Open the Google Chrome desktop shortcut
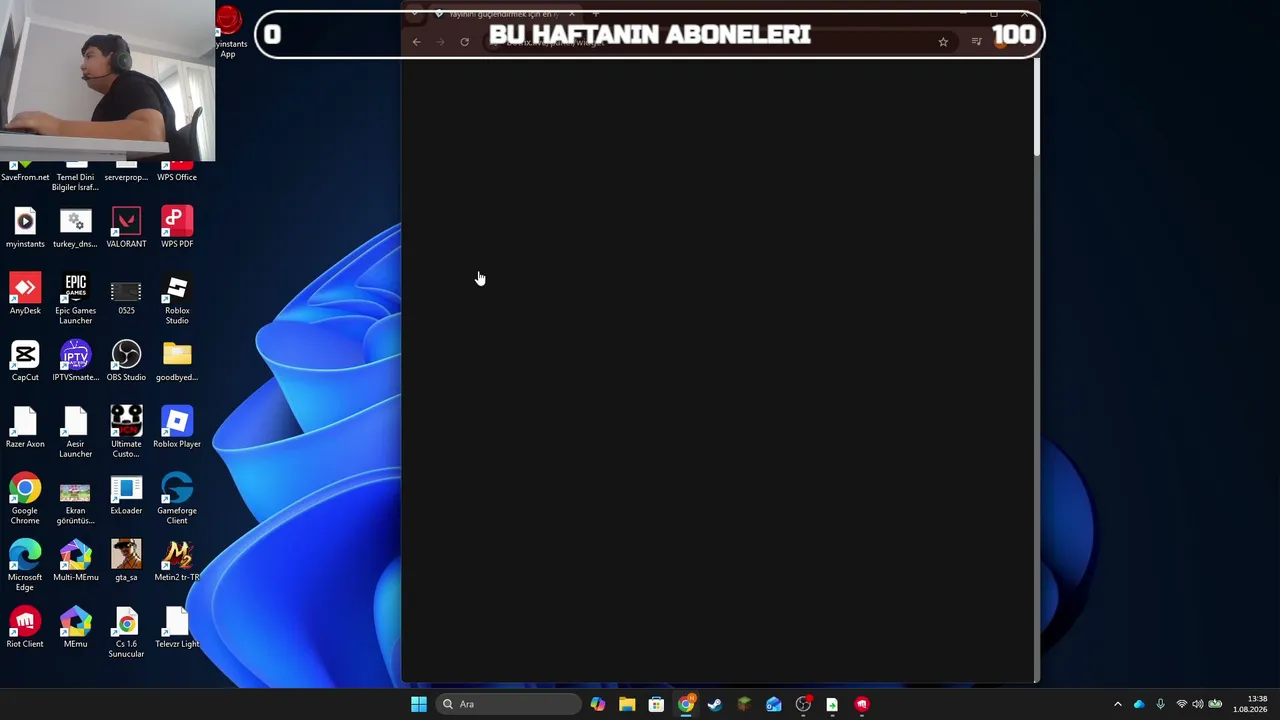 click(25, 500)
